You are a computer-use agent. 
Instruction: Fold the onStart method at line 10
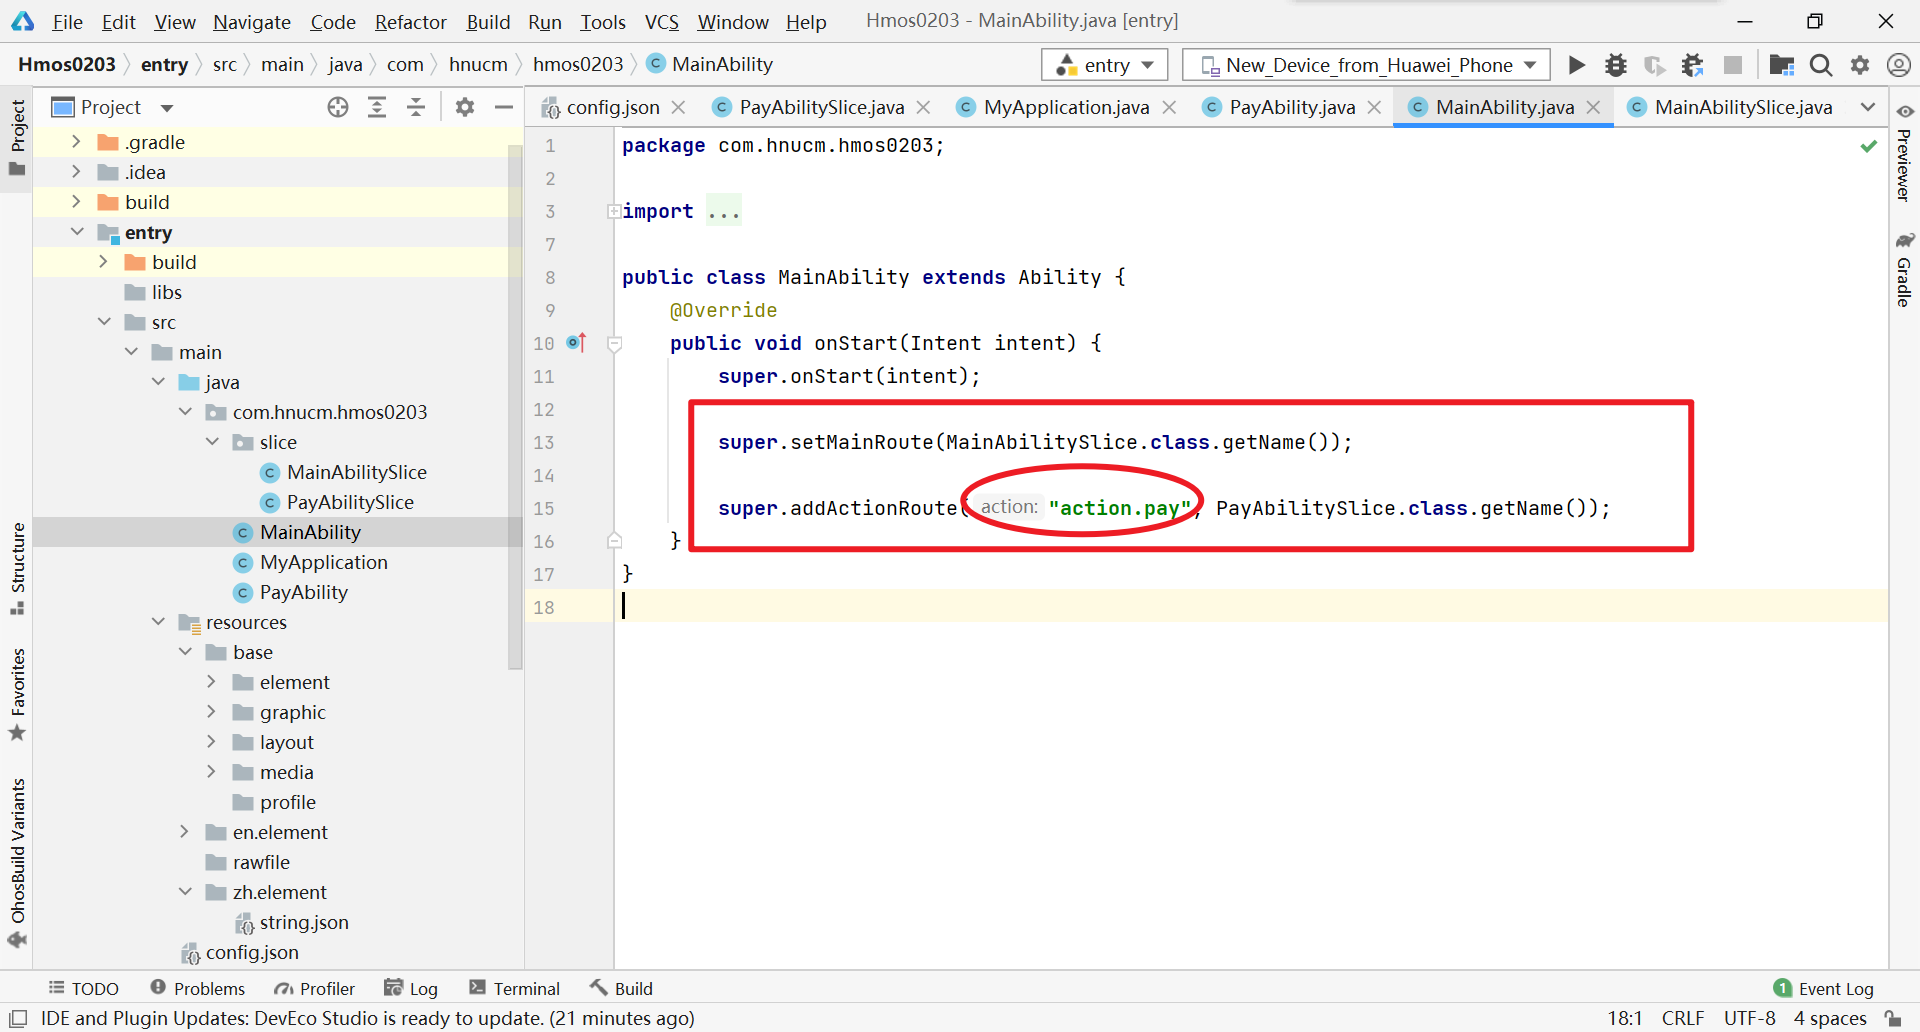615,343
